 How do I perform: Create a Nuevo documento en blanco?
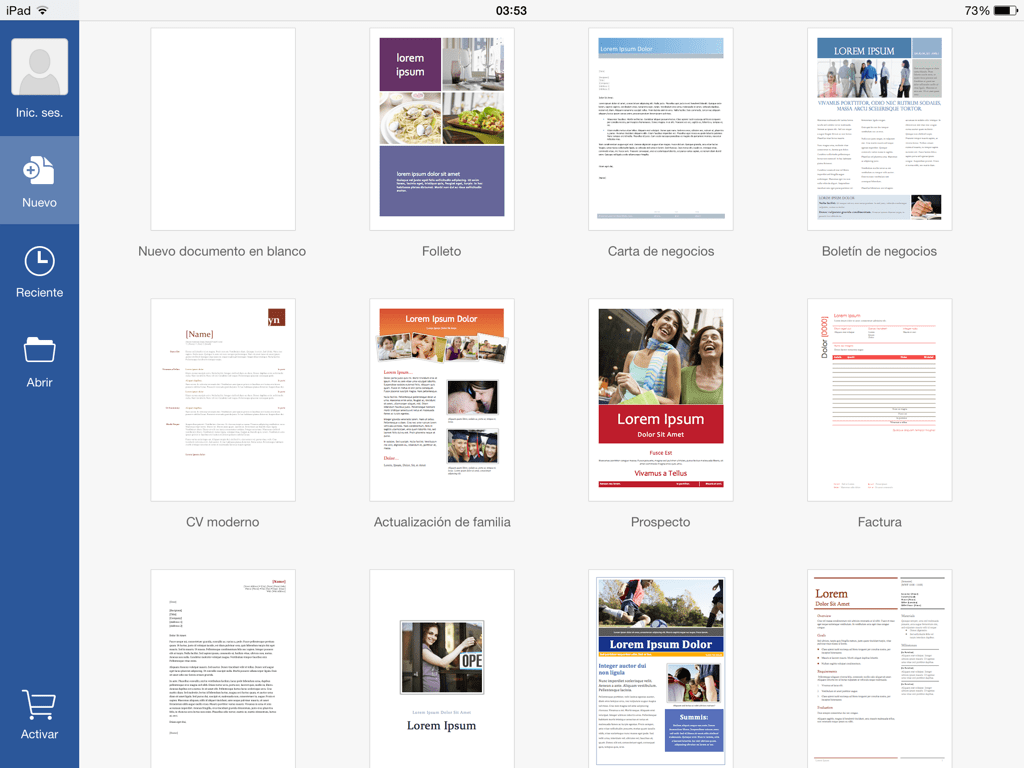pyautogui.click(x=222, y=128)
